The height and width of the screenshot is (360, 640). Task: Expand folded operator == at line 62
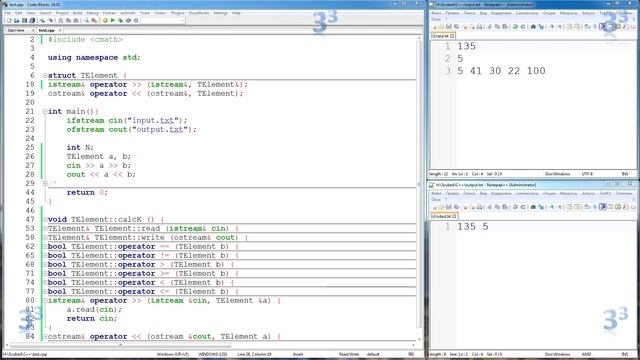45,247
